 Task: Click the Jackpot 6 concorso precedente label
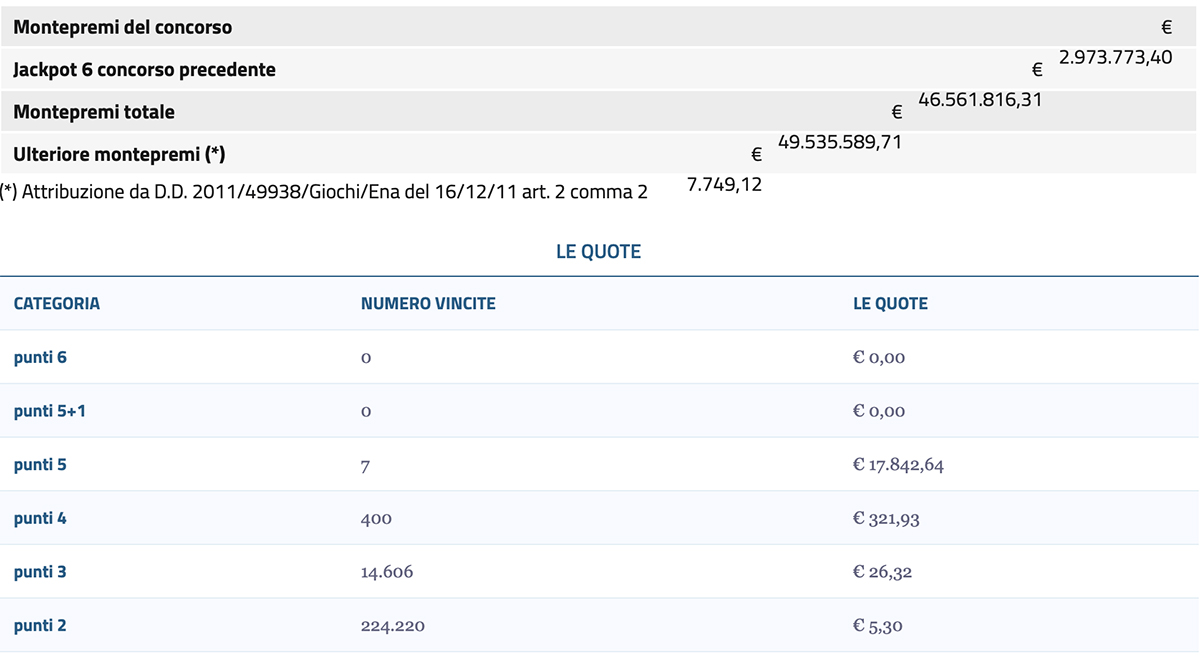(x=145, y=70)
